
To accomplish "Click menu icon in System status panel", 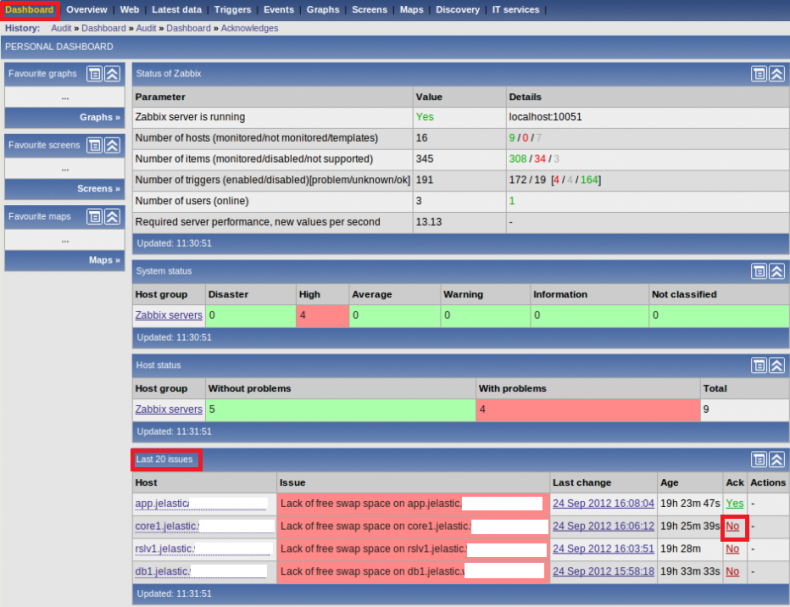I will (x=760, y=271).
